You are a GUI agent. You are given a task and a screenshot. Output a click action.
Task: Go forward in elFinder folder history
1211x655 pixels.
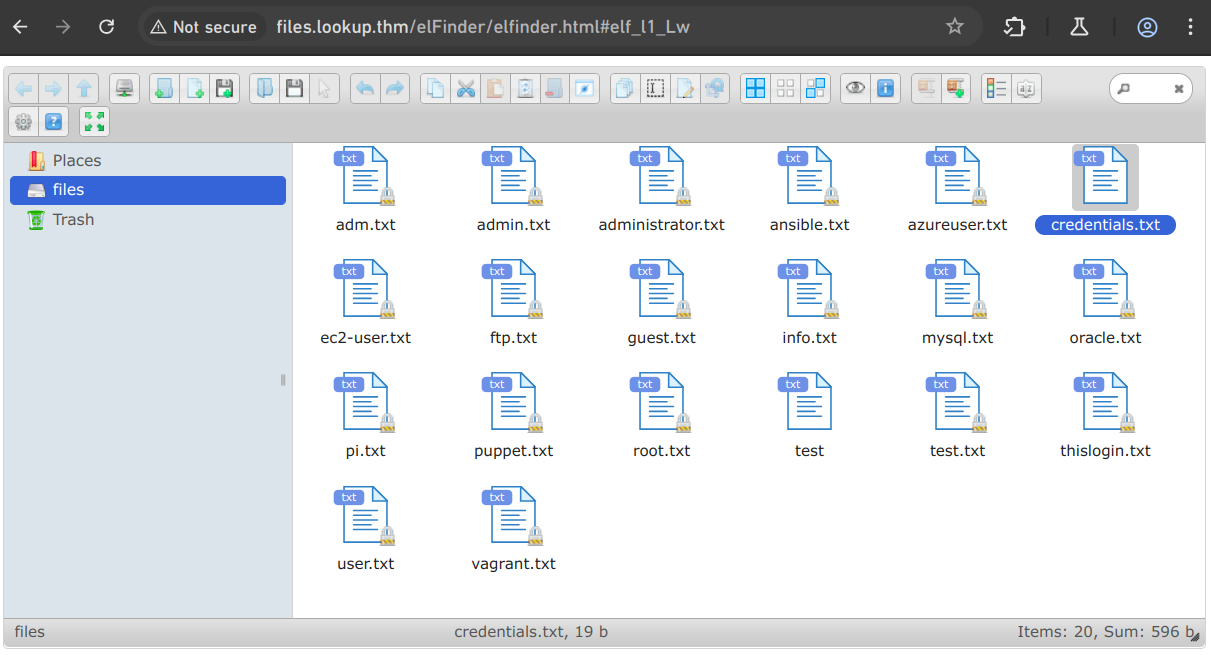[54, 89]
